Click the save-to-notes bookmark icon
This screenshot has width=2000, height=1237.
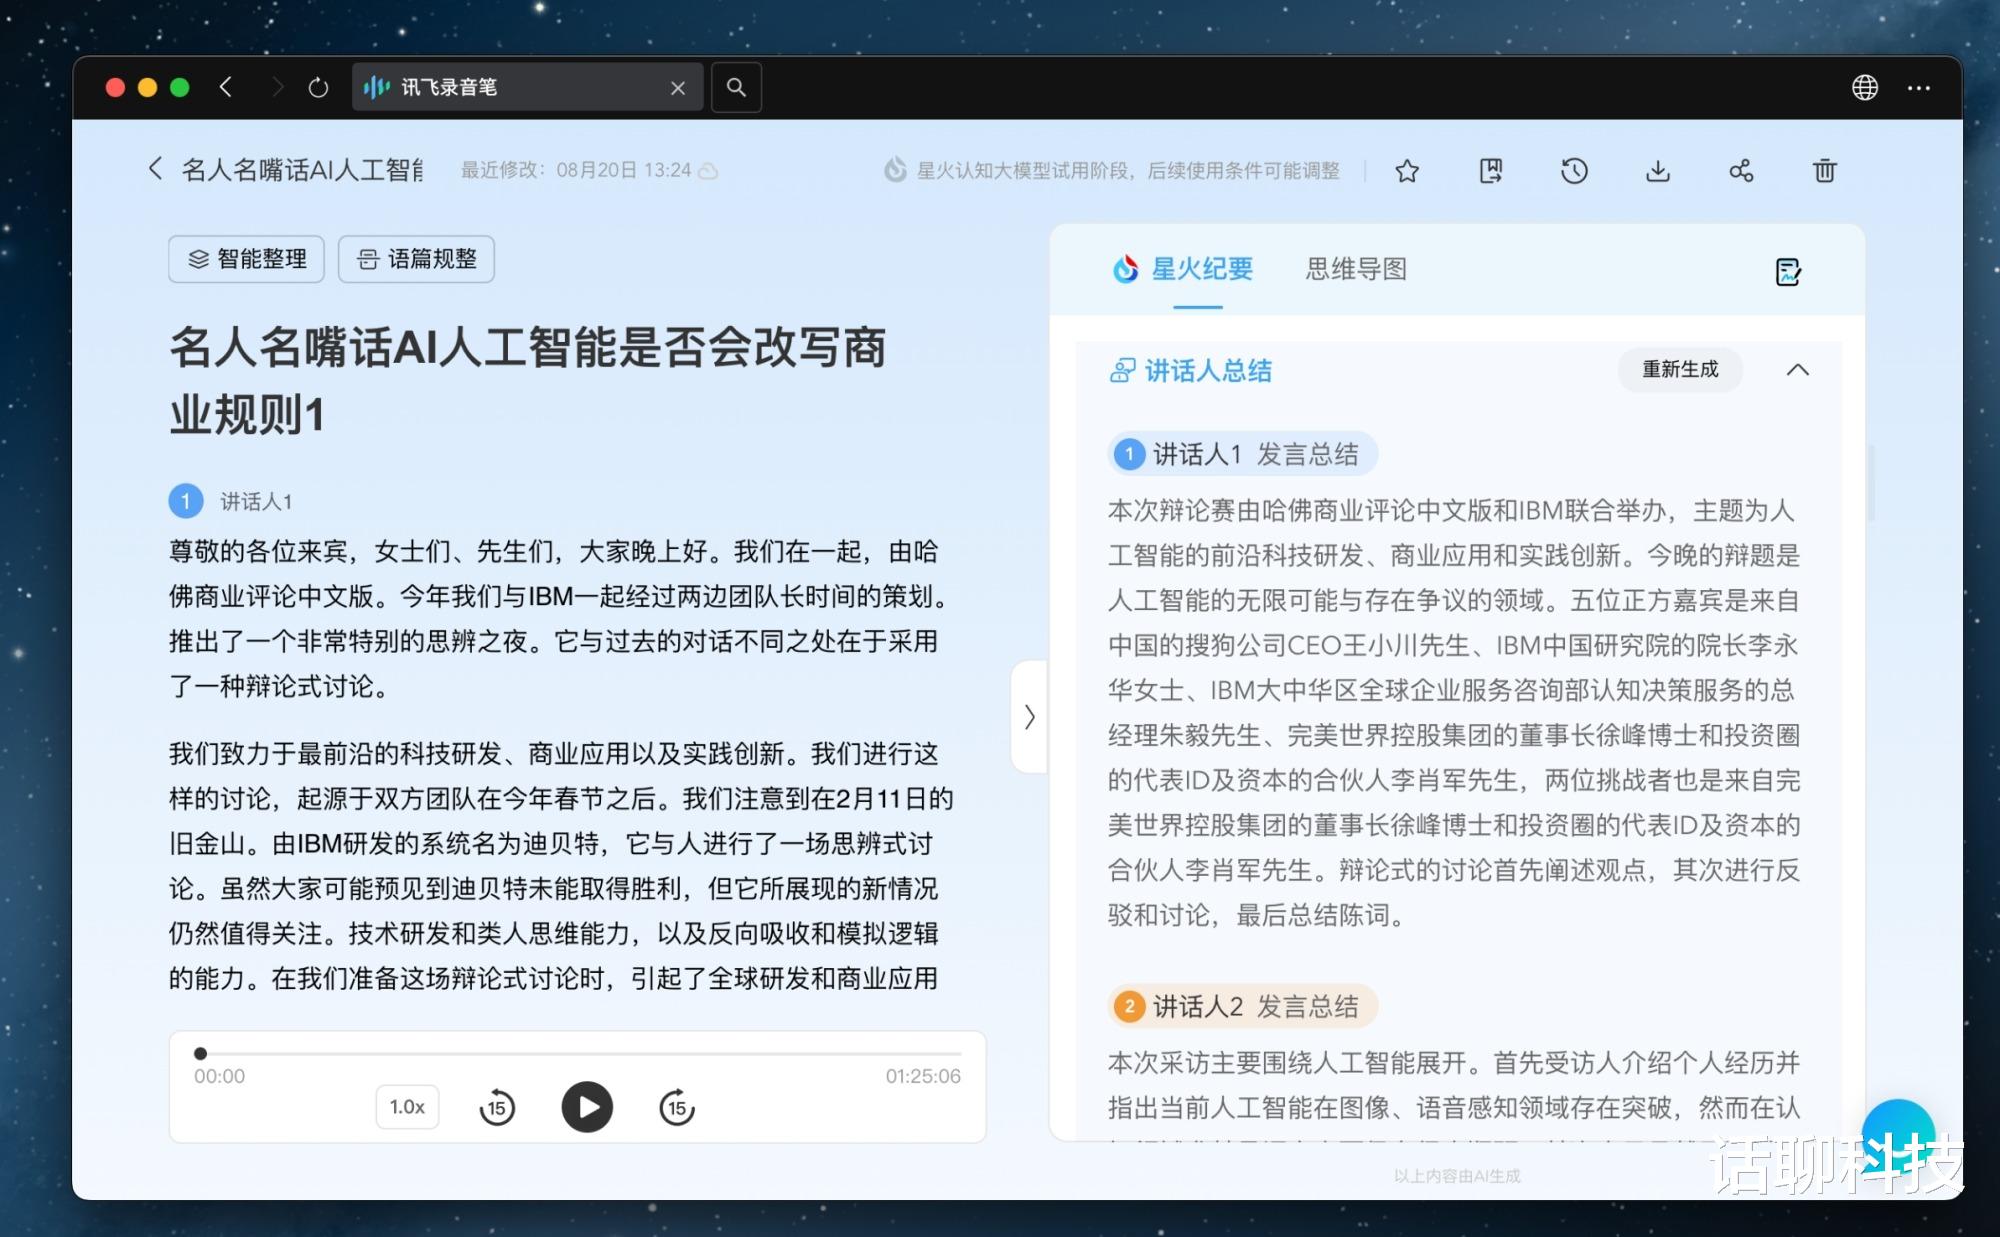(x=1491, y=171)
